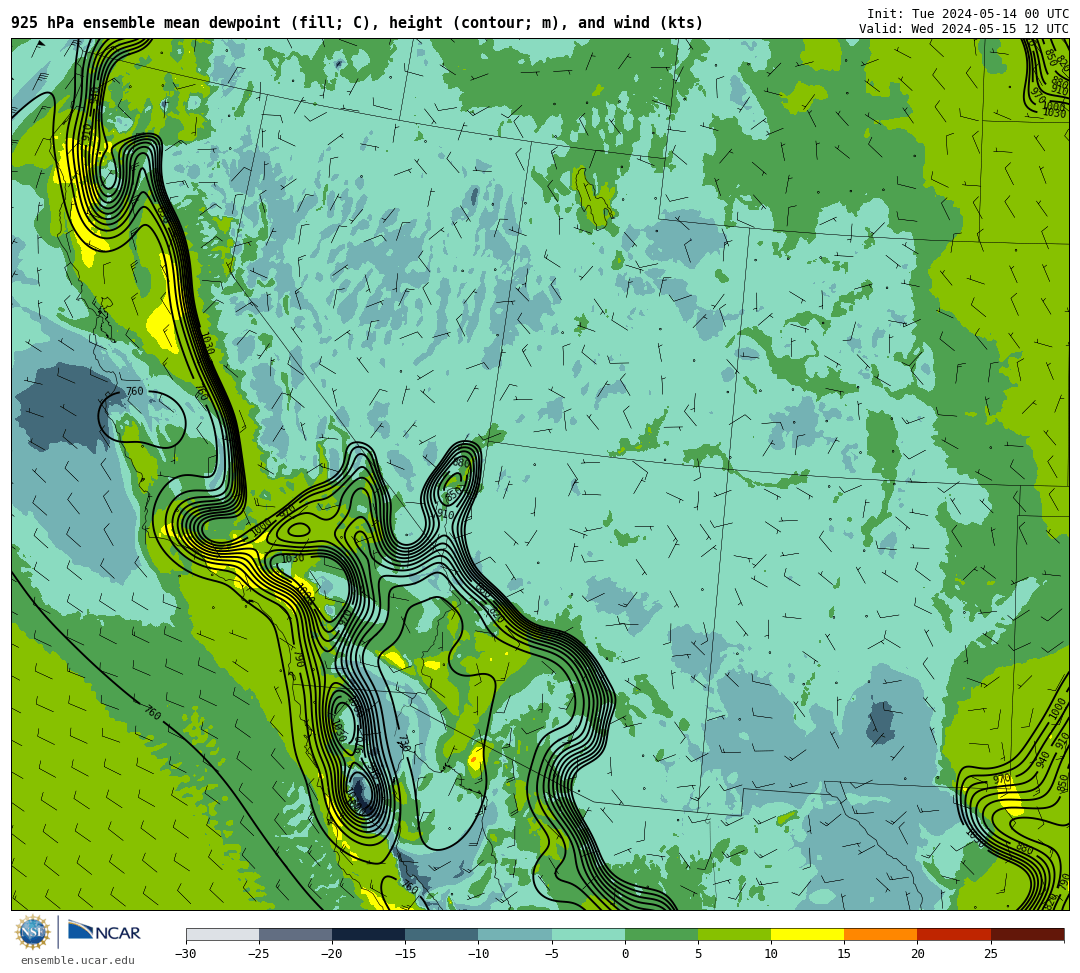
Task: Click the -5 legend tick label
Action: [552, 954]
